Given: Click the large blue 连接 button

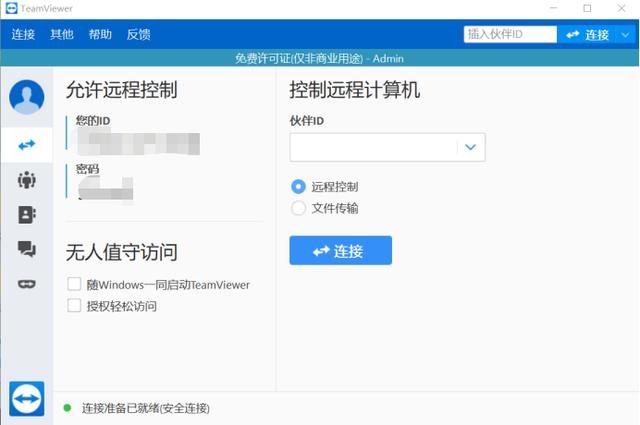Looking at the screenshot, I should click(x=341, y=250).
